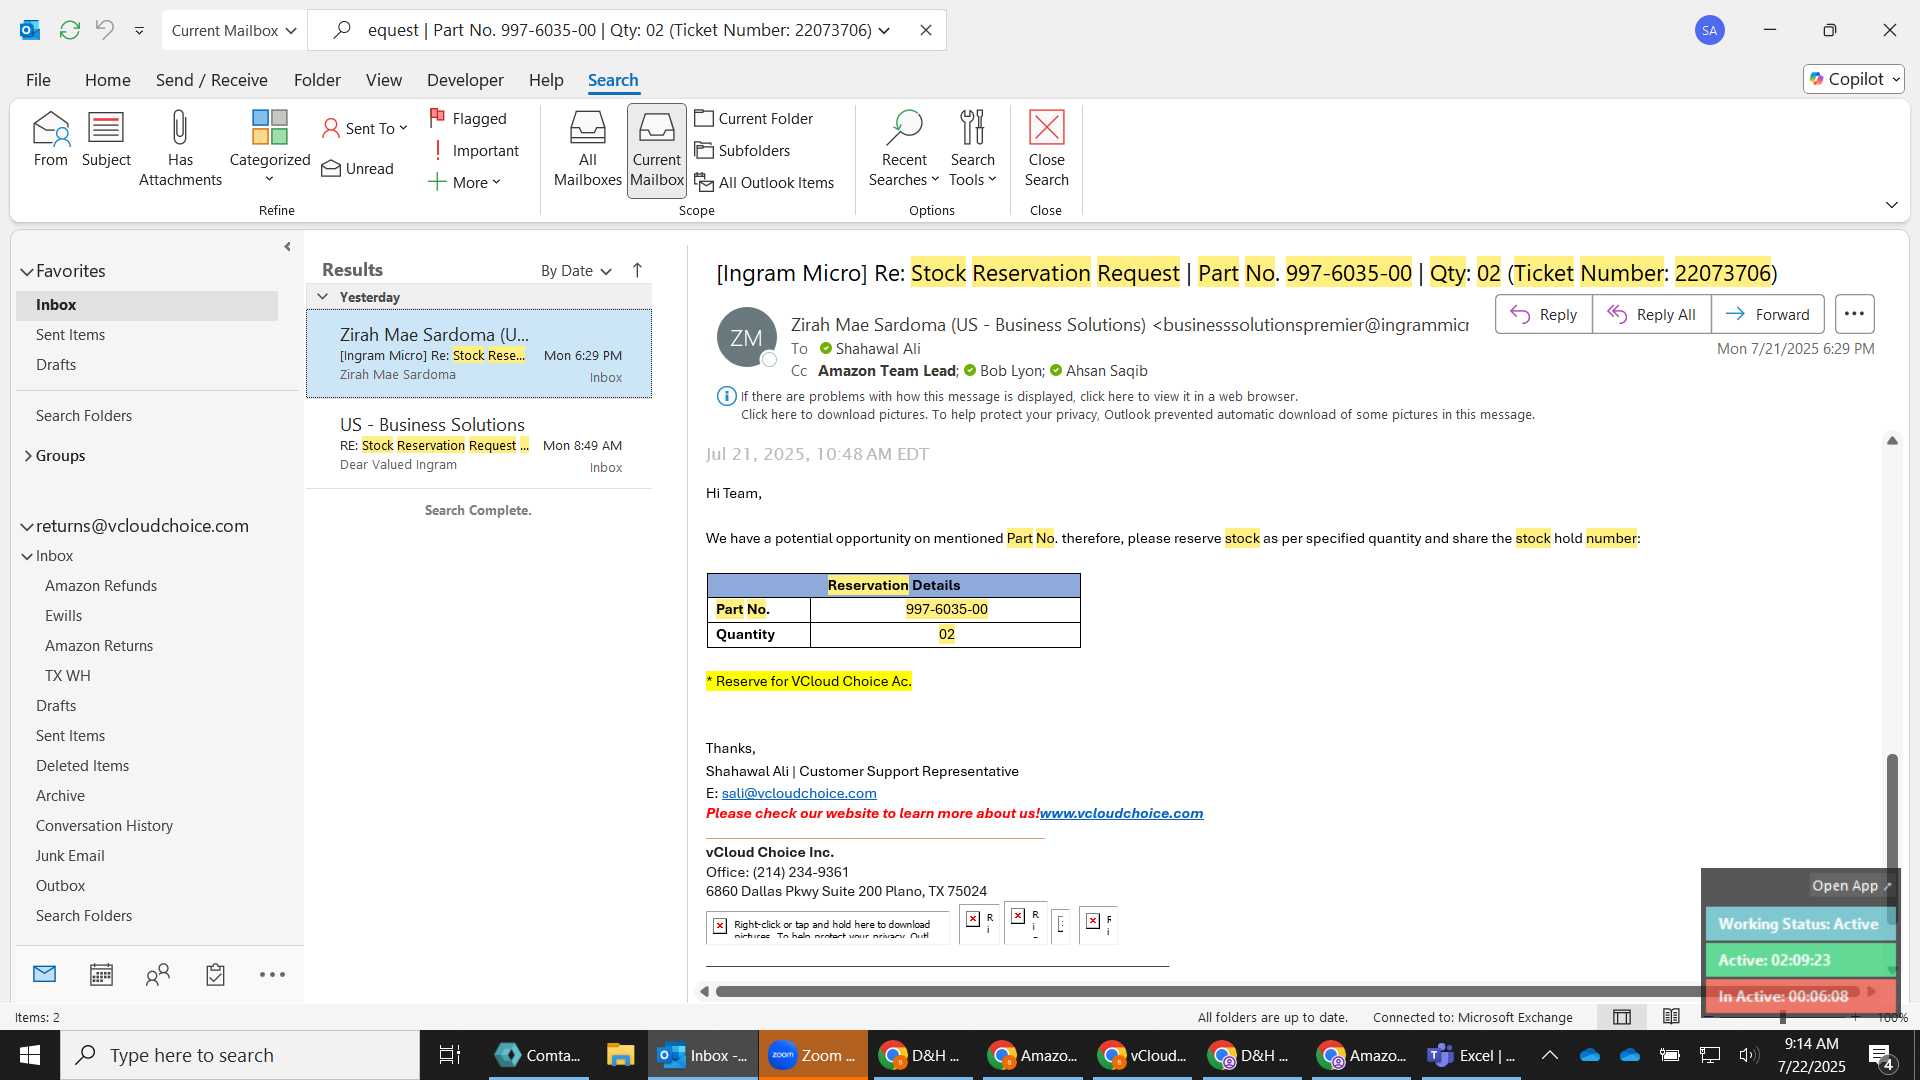Collapse the Favorites section

pyautogui.click(x=27, y=271)
